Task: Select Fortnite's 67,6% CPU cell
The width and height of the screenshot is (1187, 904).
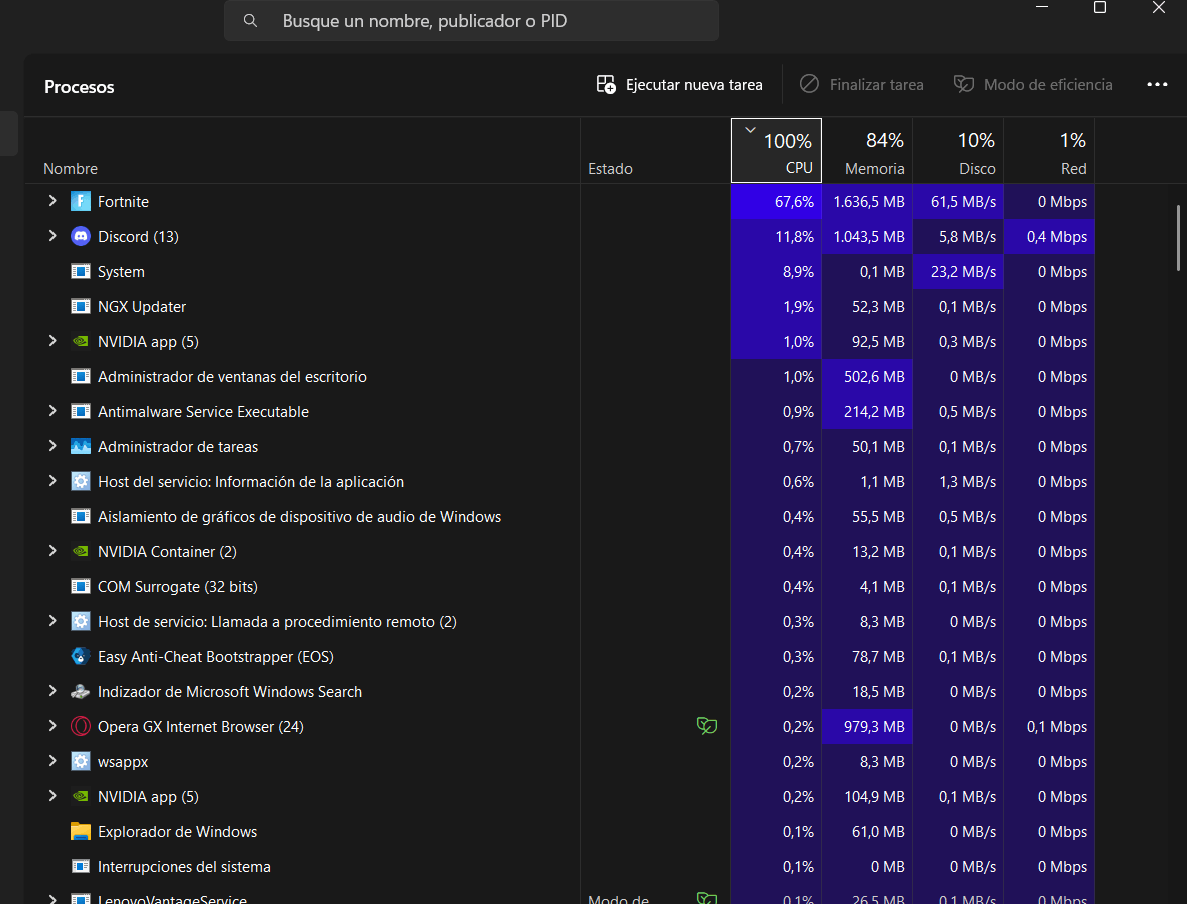Action: click(x=776, y=201)
